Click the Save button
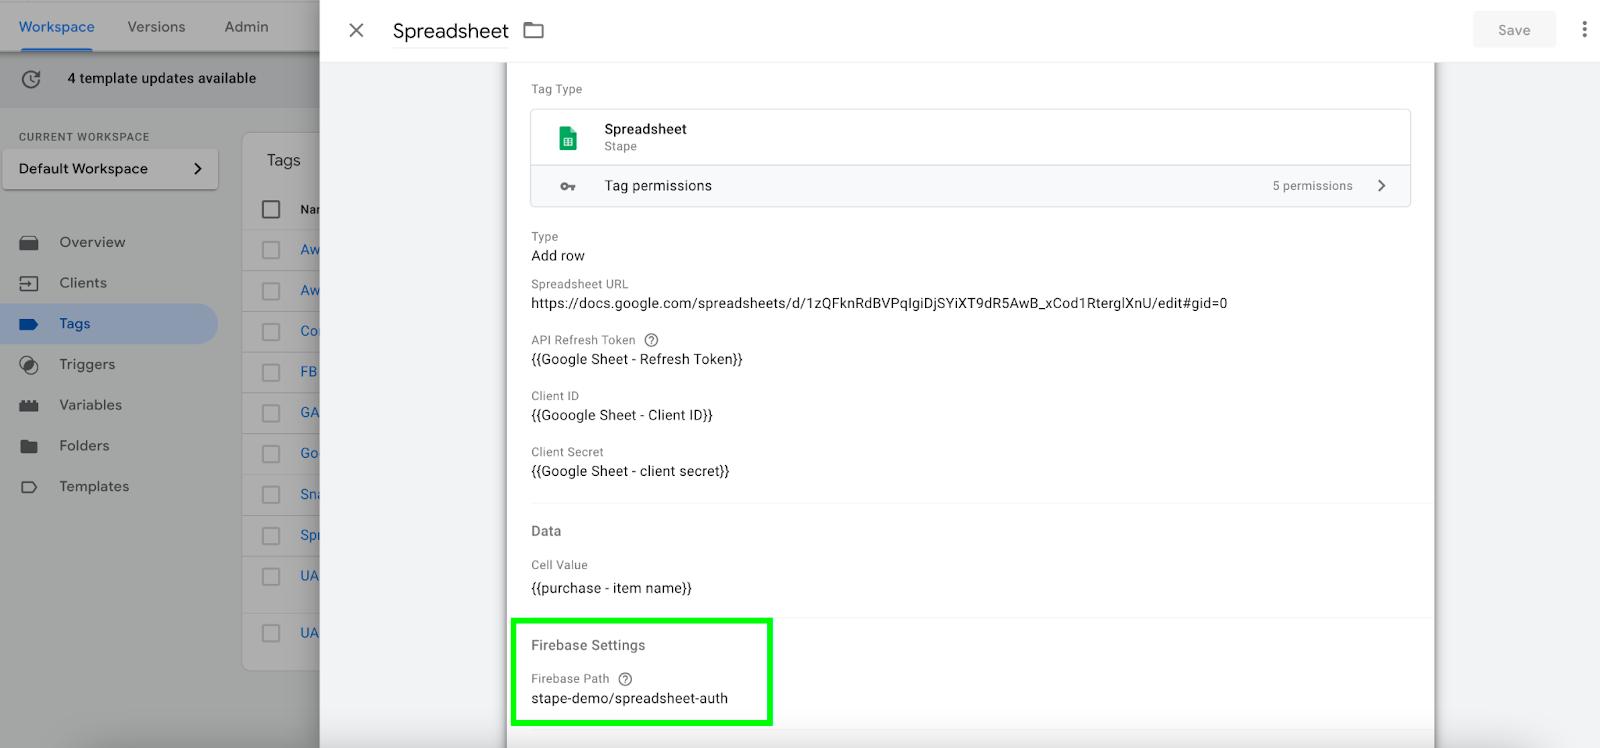 [1514, 30]
